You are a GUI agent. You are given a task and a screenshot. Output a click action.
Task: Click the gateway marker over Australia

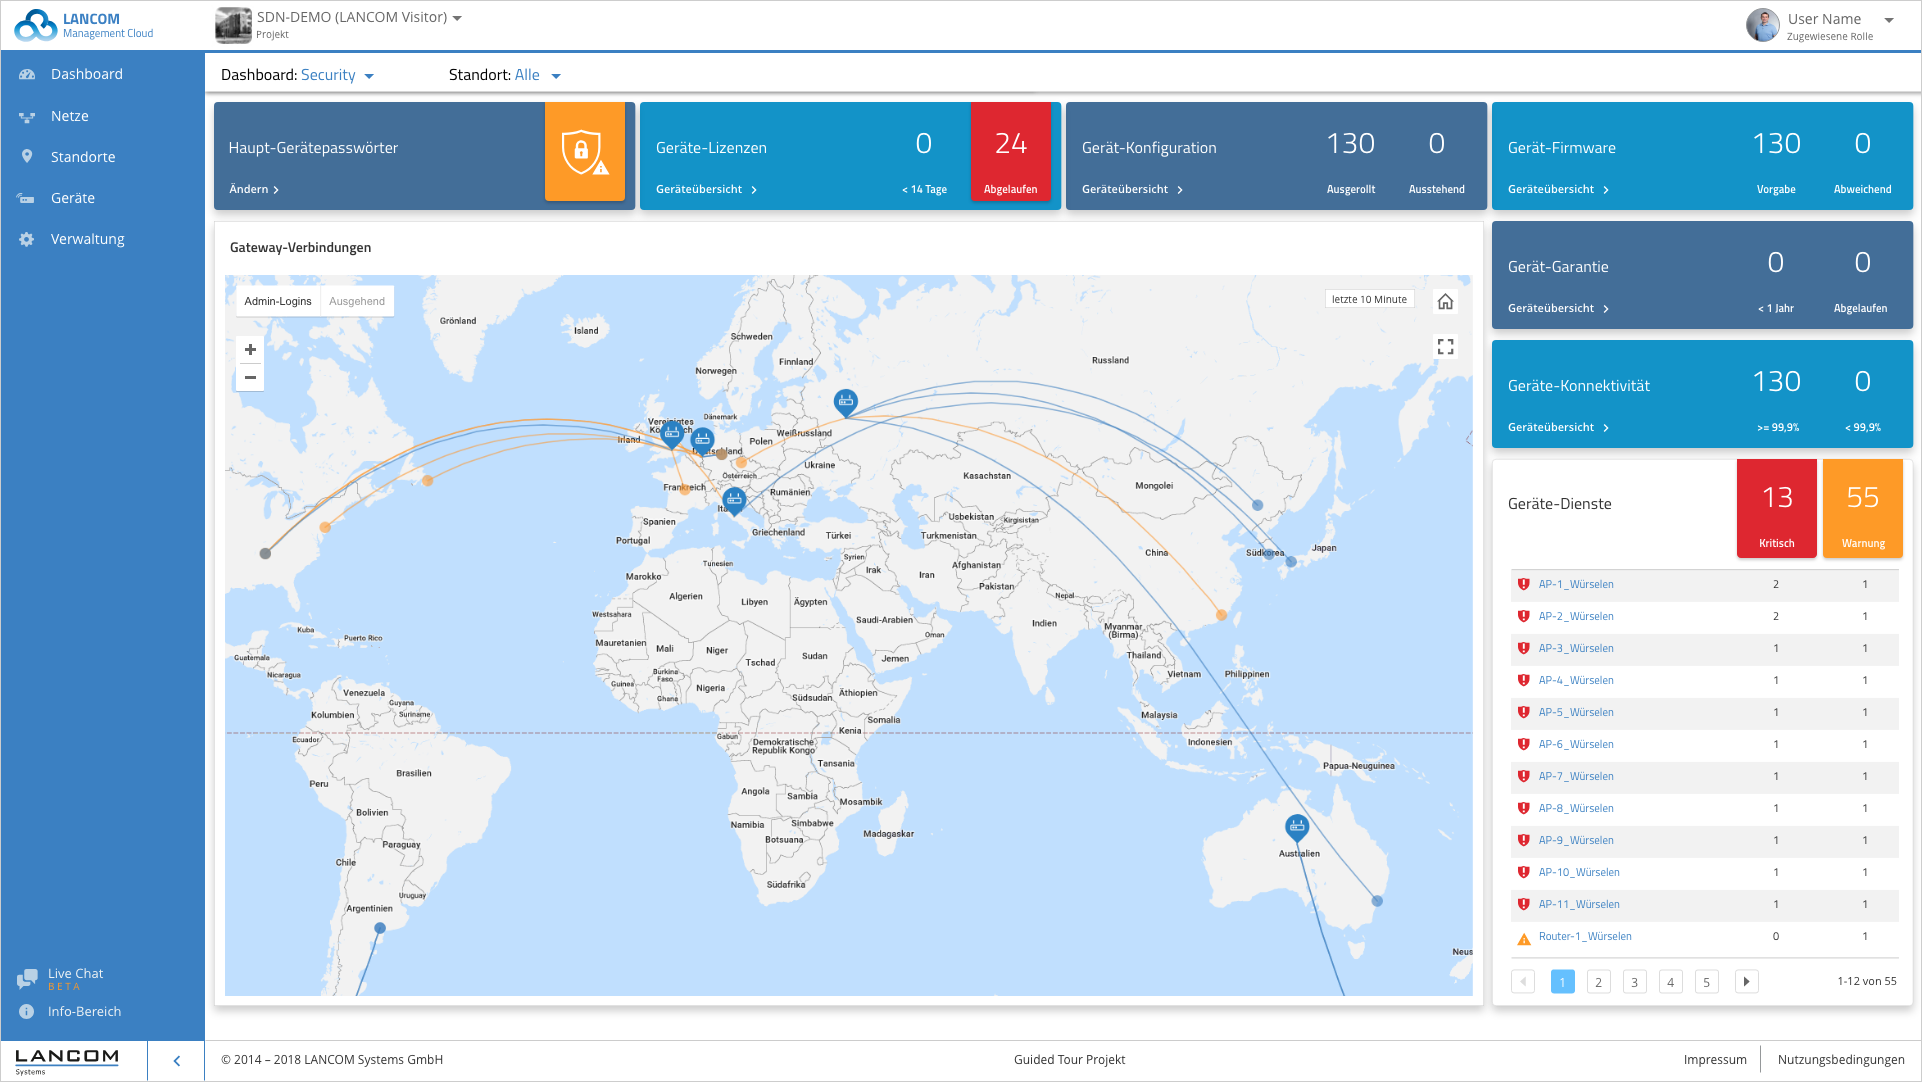[x=1297, y=827]
